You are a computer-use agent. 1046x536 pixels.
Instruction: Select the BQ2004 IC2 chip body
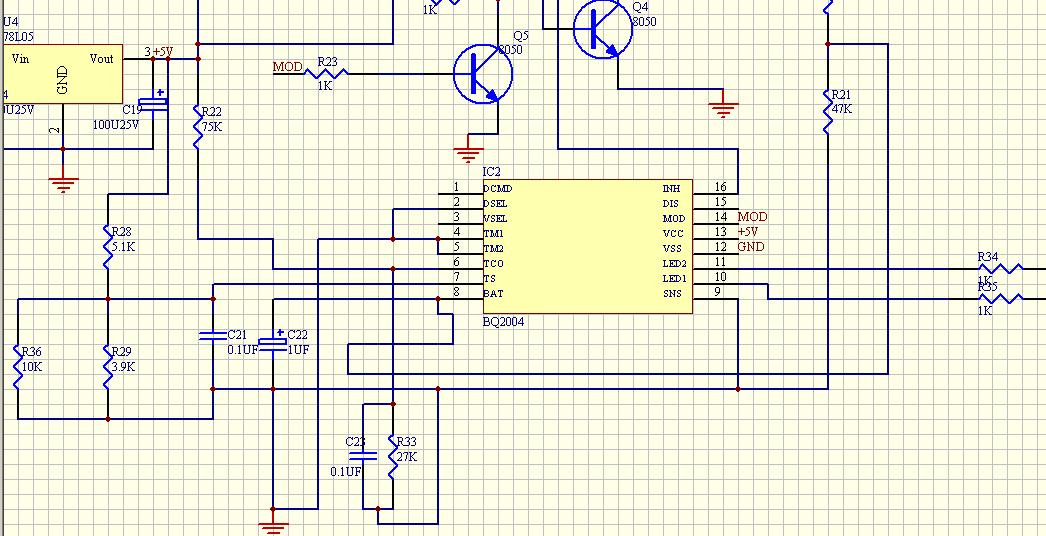click(x=588, y=246)
